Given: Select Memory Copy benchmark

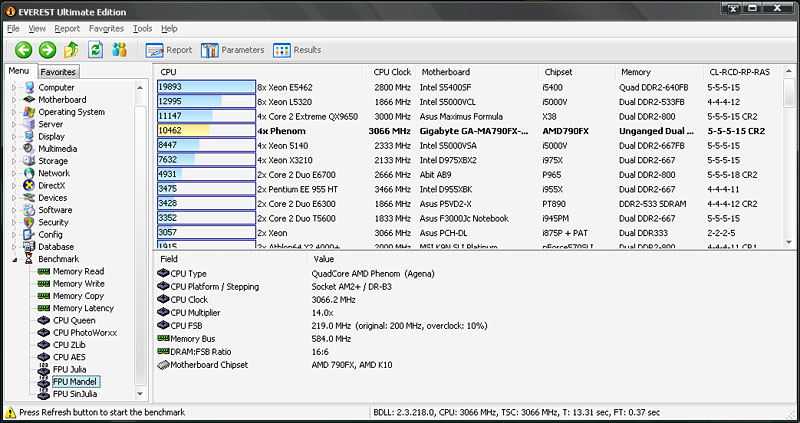Looking at the screenshot, I should (x=78, y=295).
